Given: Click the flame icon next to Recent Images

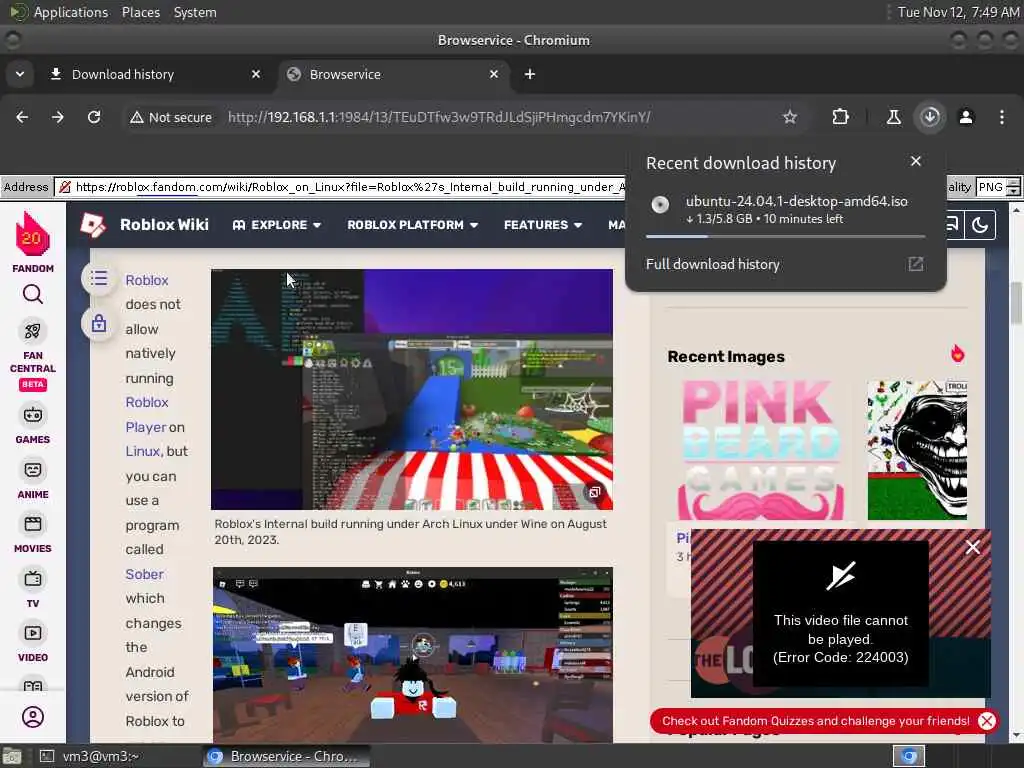Looking at the screenshot, I should [x=957, y=354].
